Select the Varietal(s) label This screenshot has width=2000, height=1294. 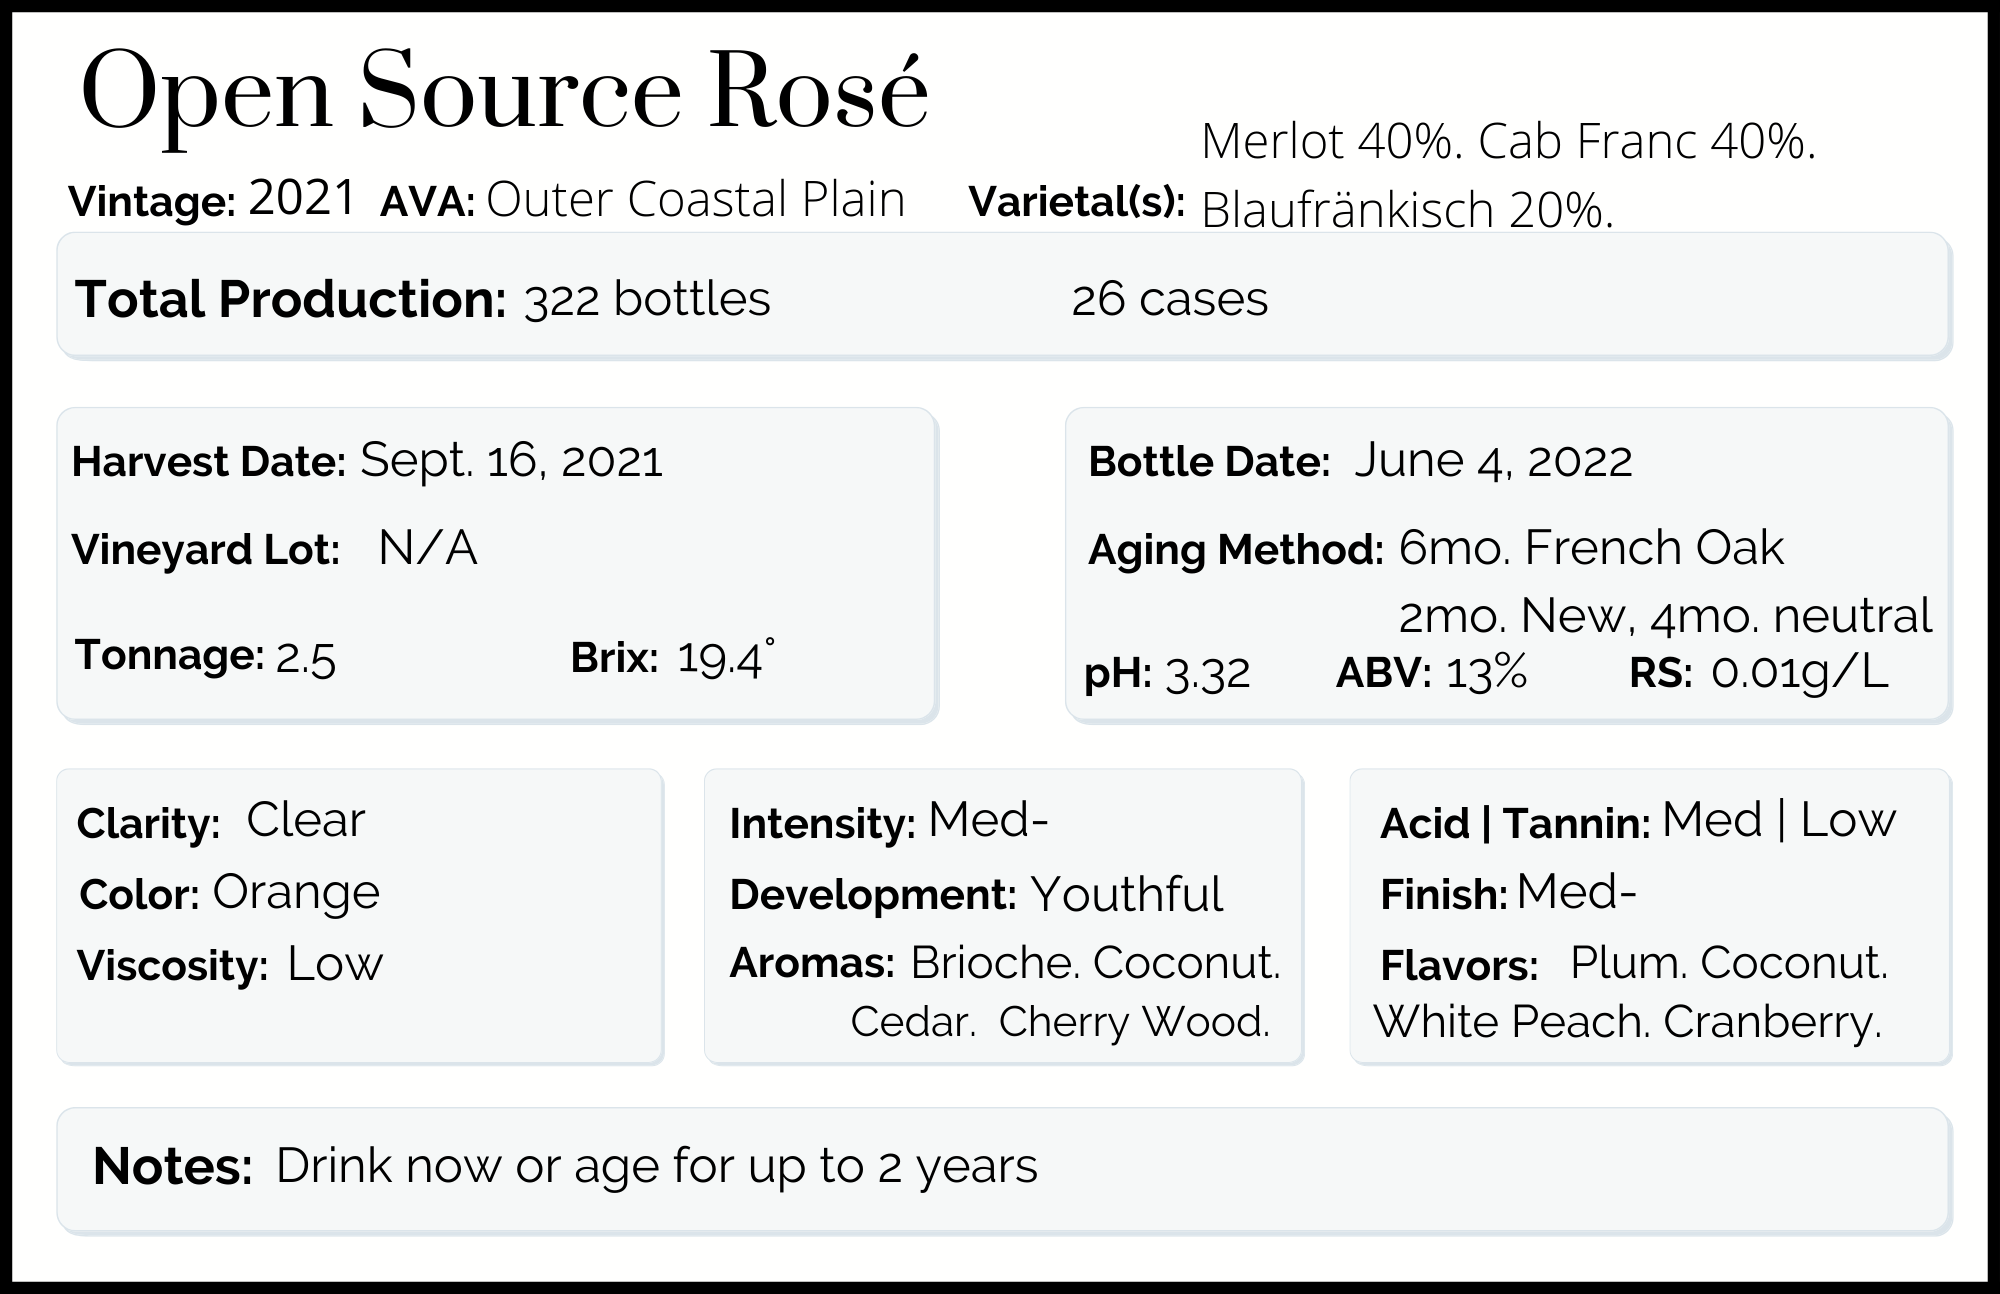1077,202
